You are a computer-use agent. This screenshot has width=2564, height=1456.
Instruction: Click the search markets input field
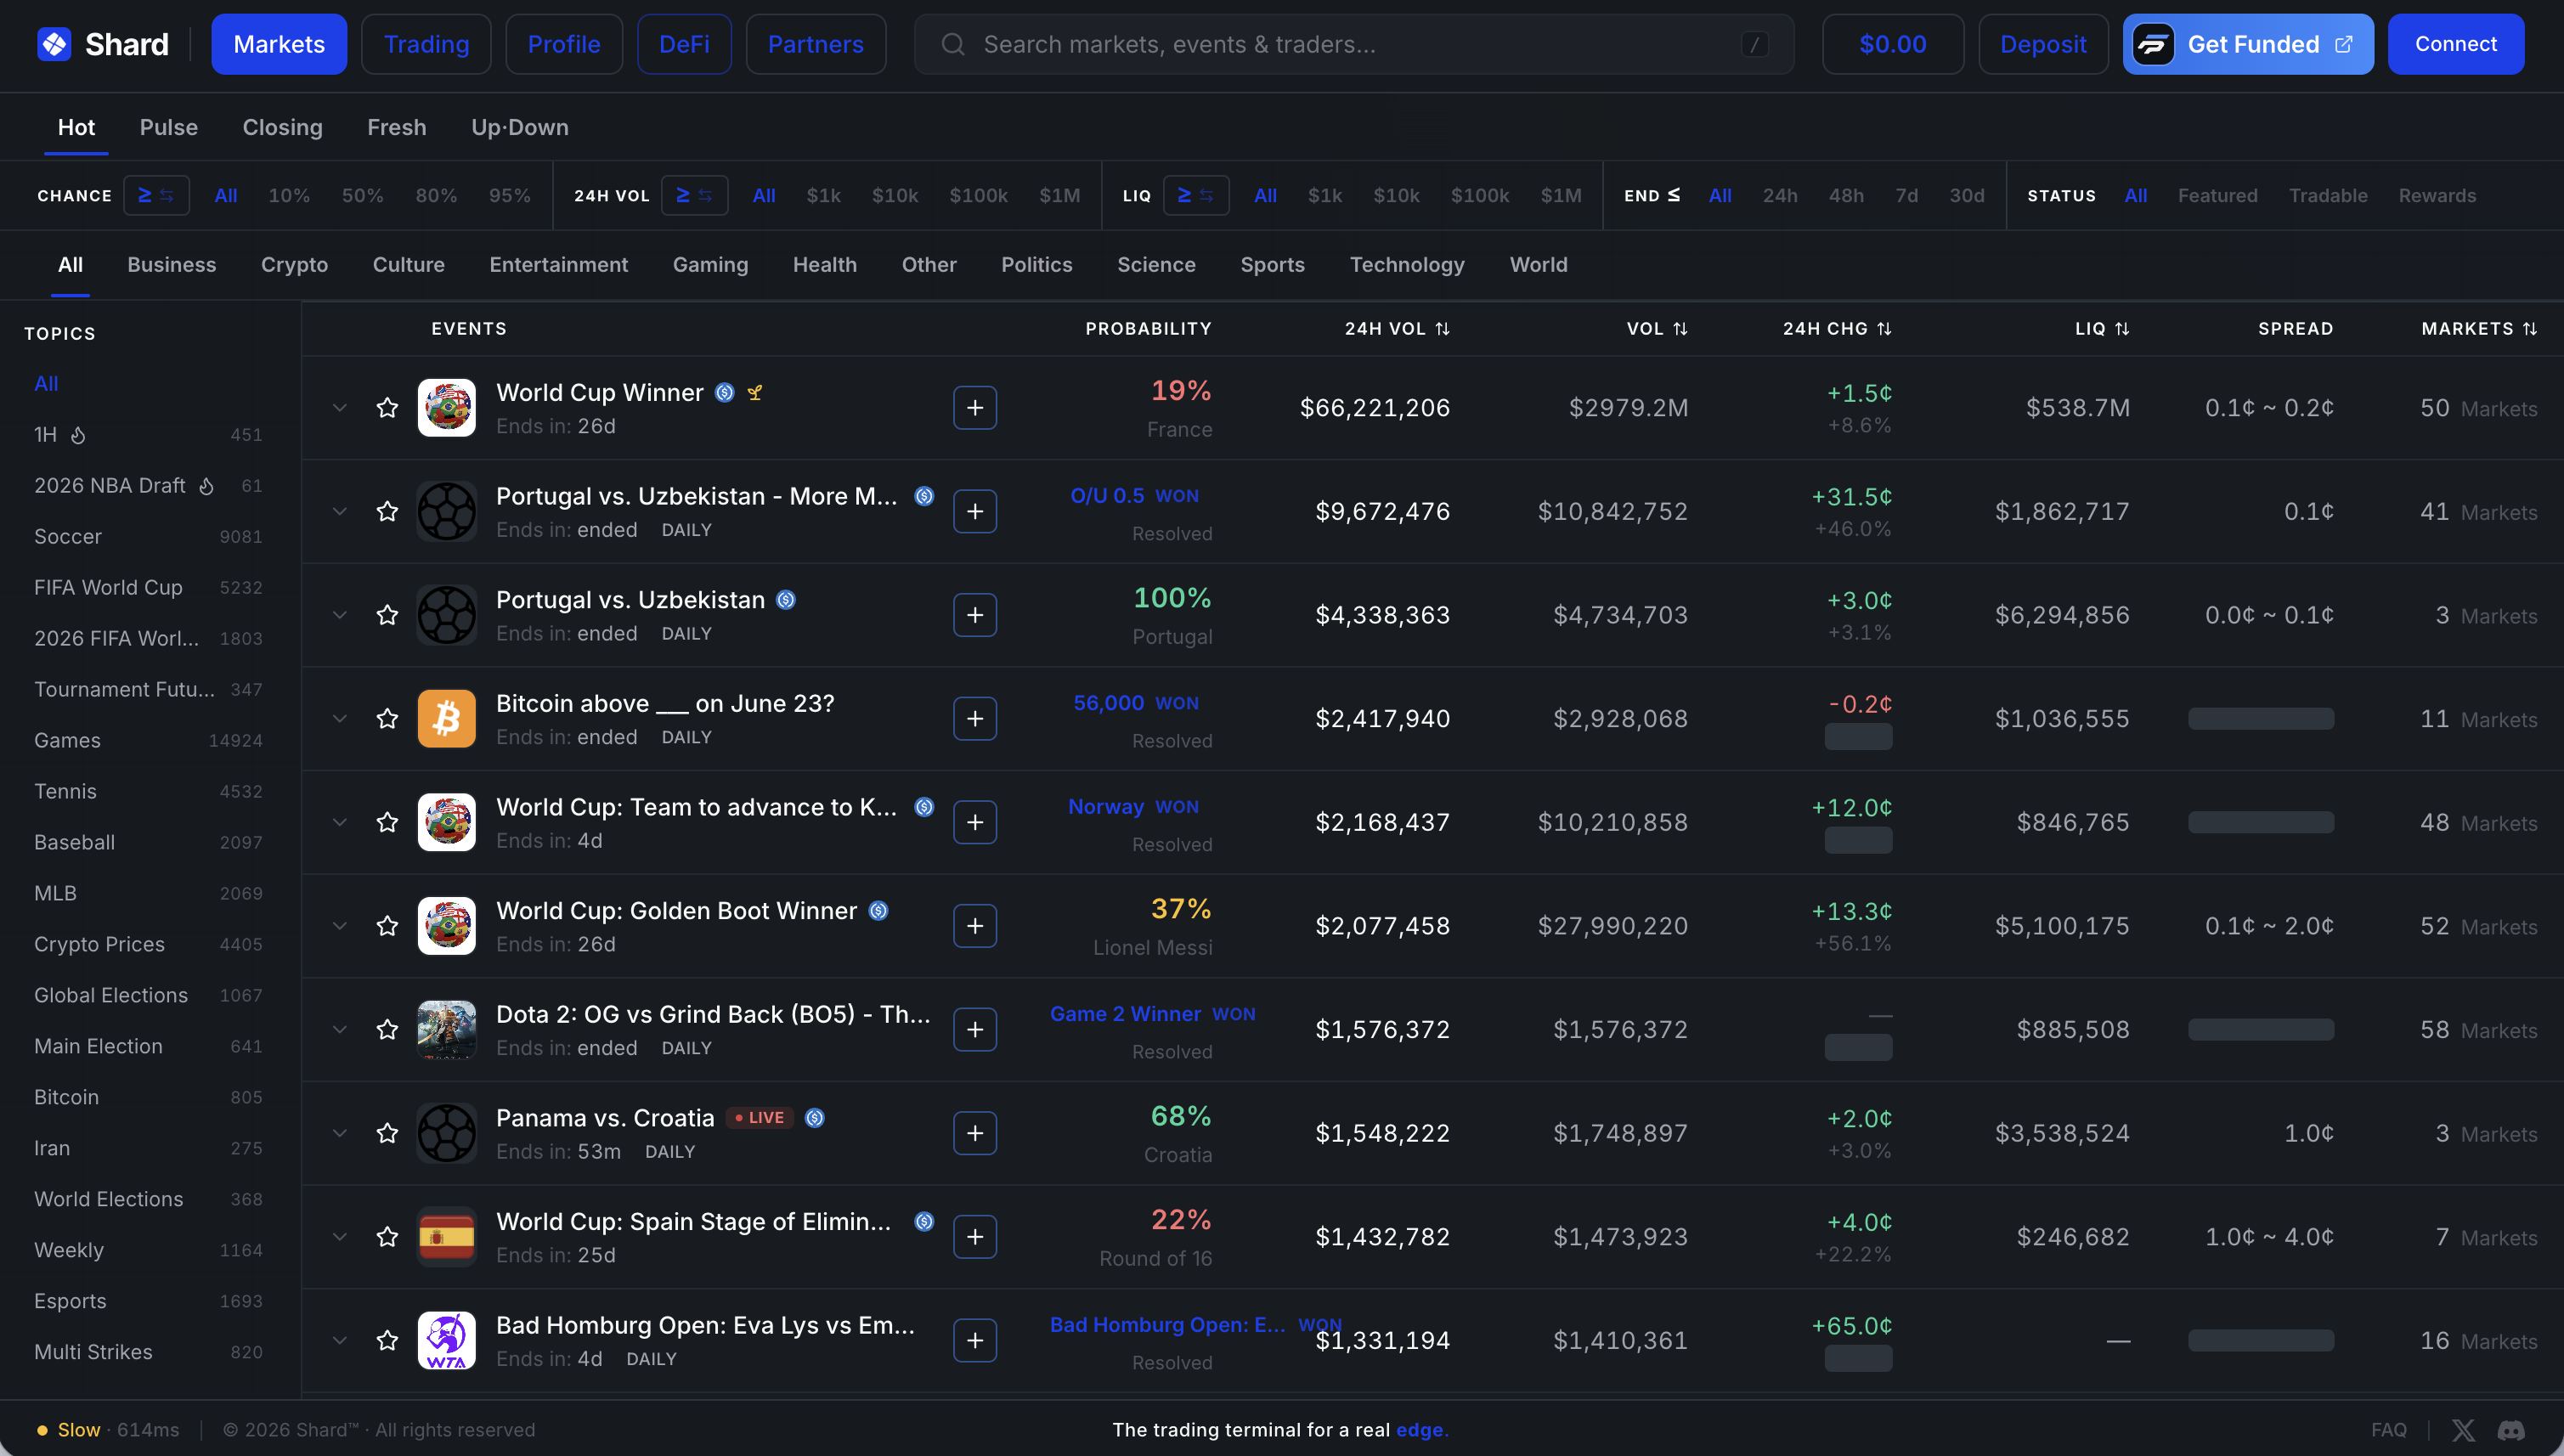click(x=1353, y=44)
